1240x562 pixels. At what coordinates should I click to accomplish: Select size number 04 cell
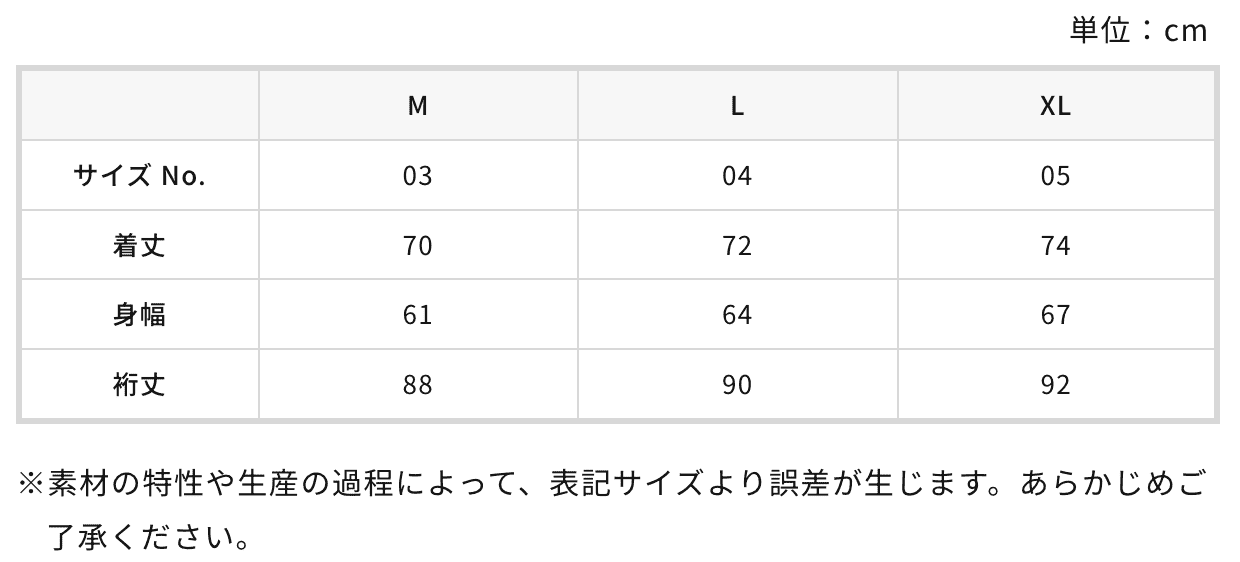[x=737, y=176]
